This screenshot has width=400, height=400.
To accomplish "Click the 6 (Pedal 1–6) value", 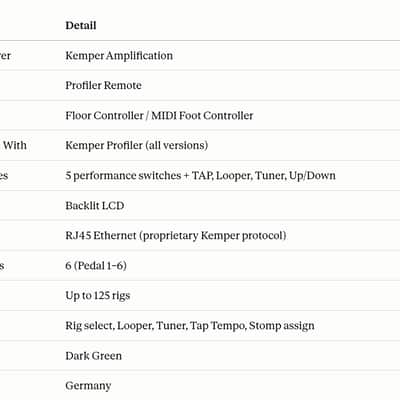I will click(96, 266).
